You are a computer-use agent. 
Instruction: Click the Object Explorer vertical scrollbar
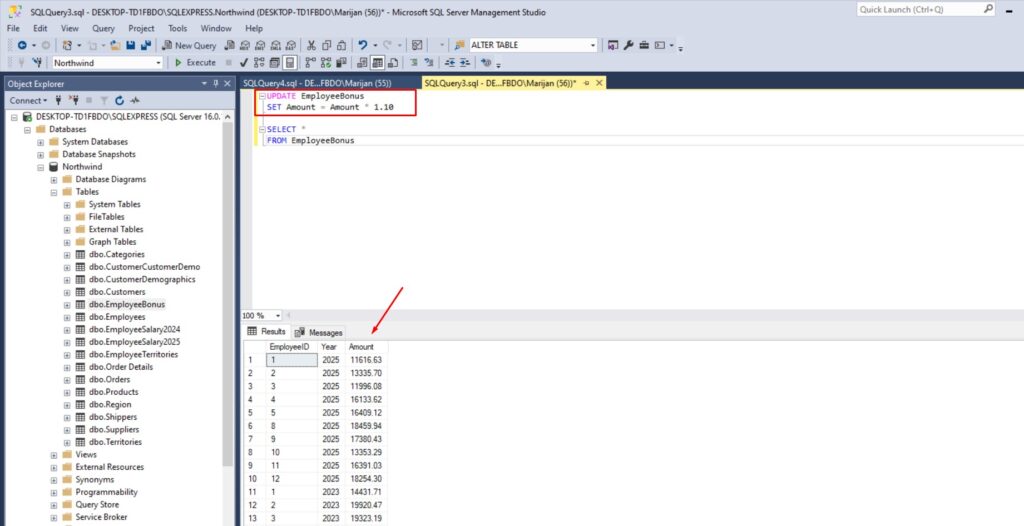(x=228, y=294)
